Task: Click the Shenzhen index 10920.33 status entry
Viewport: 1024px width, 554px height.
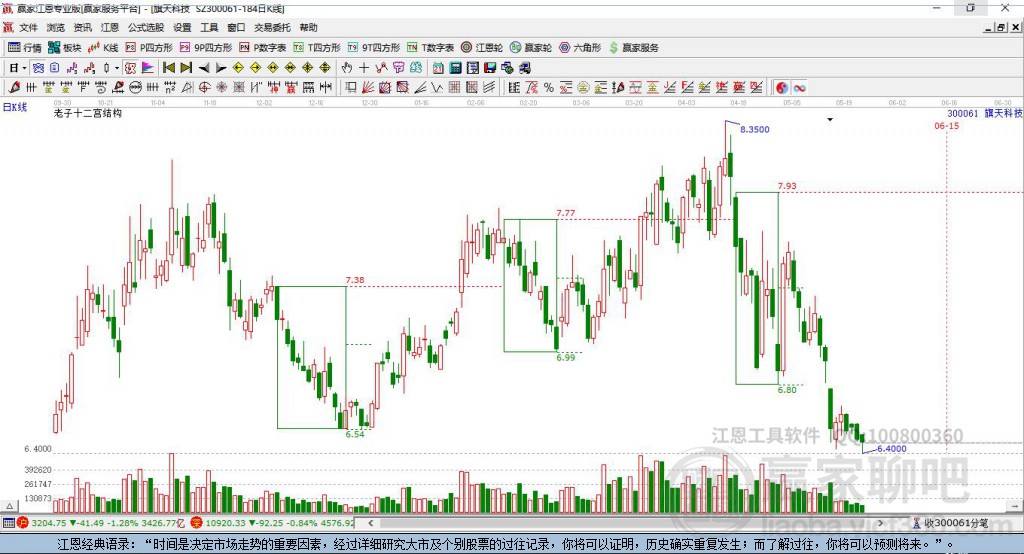Action: click(x=272, y=523)
